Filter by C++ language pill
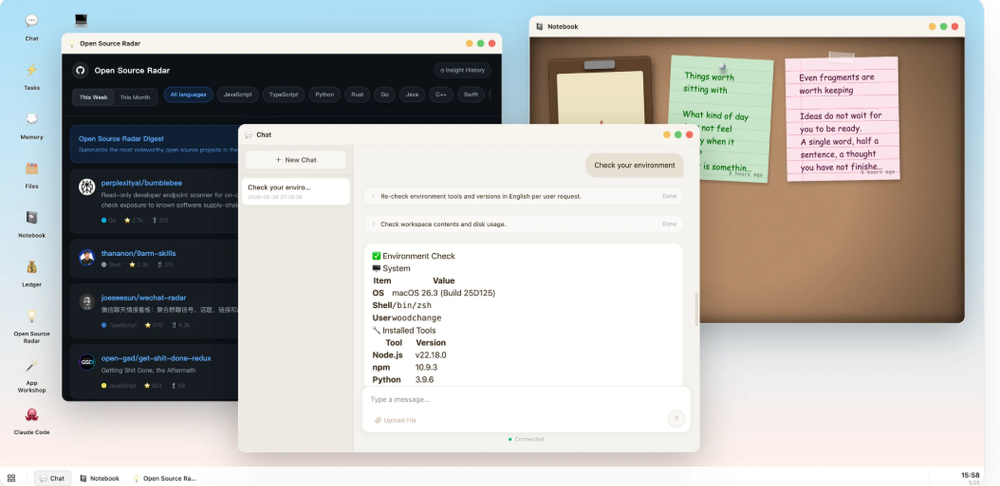 tap(441, 94)
